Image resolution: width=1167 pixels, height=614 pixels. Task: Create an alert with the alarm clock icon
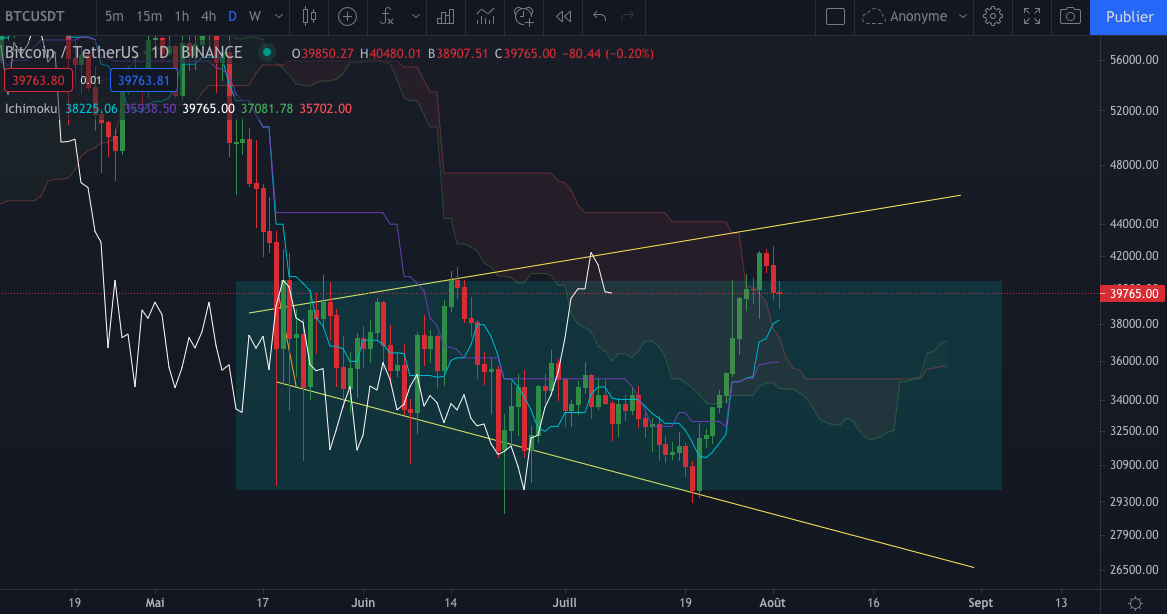522,17
